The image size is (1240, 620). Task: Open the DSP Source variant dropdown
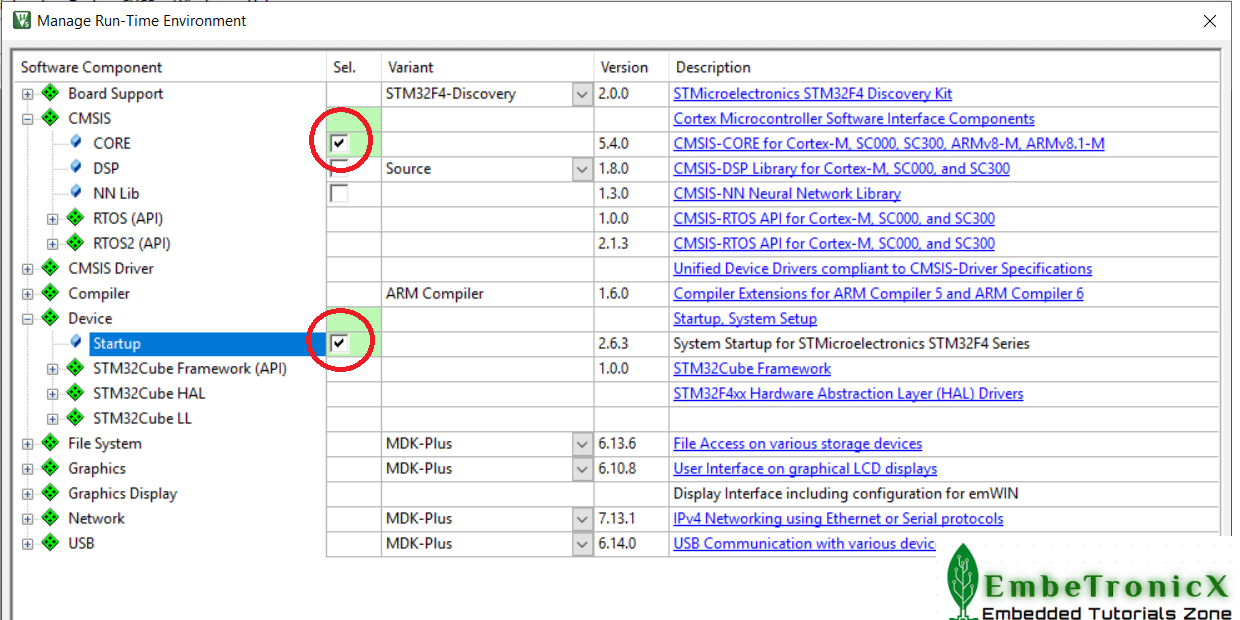(x=582, y=169)
